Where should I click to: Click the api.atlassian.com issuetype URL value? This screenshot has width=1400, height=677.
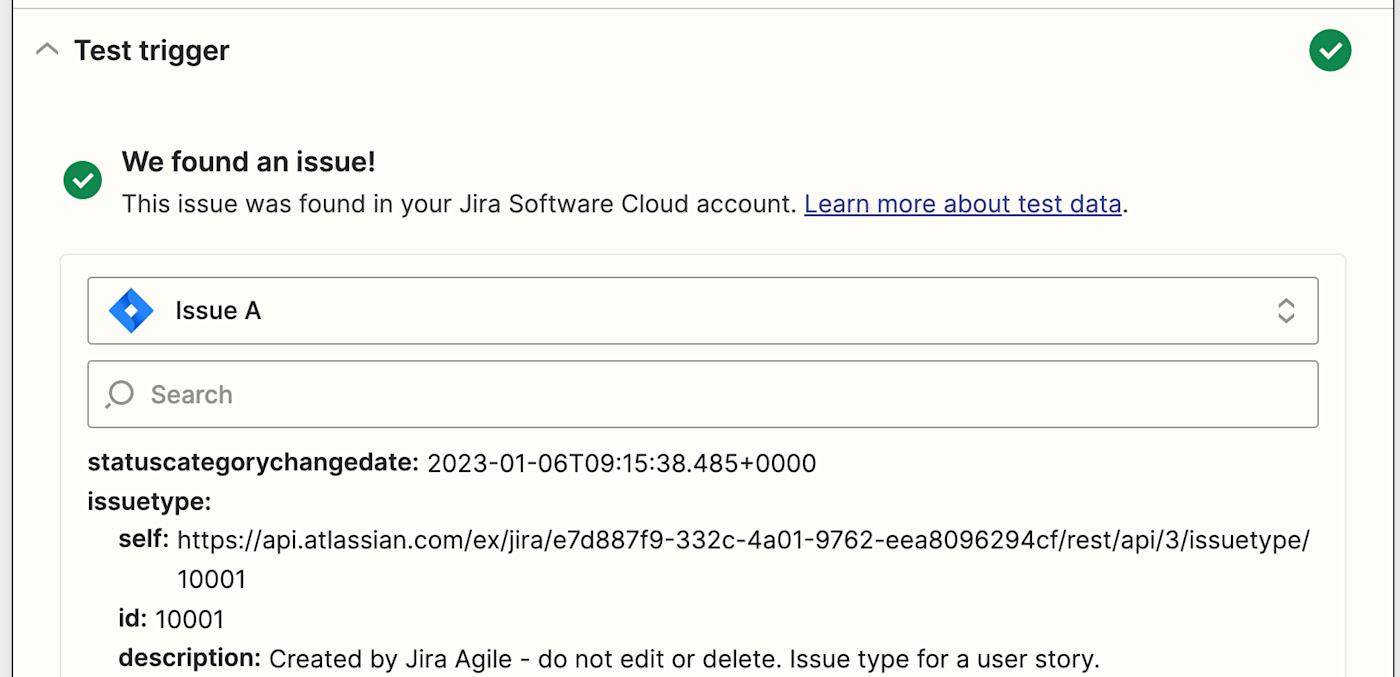(x=743, y=541)
